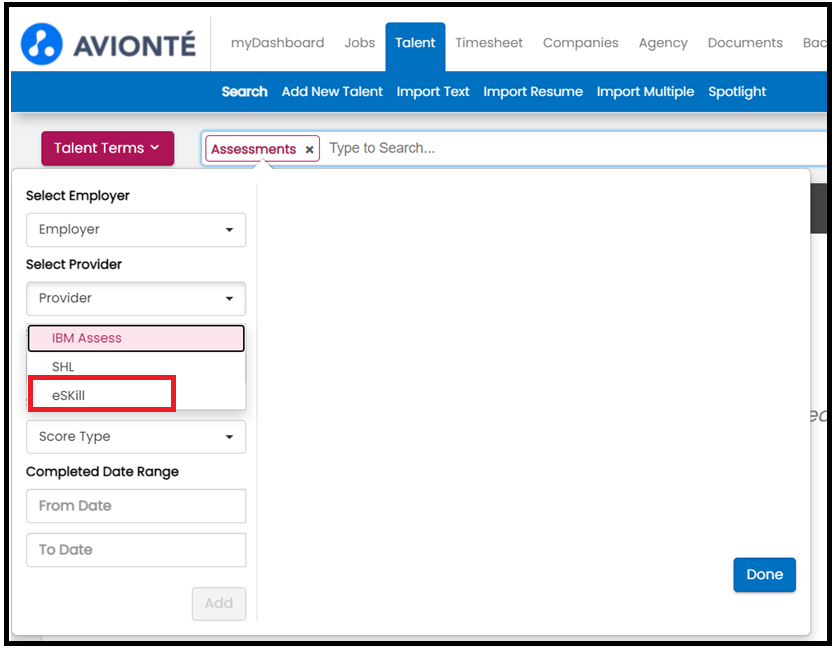The height and width of the screenshot is (649, 835).
Task: Open the Spotlight link
Action: point(737,92)
